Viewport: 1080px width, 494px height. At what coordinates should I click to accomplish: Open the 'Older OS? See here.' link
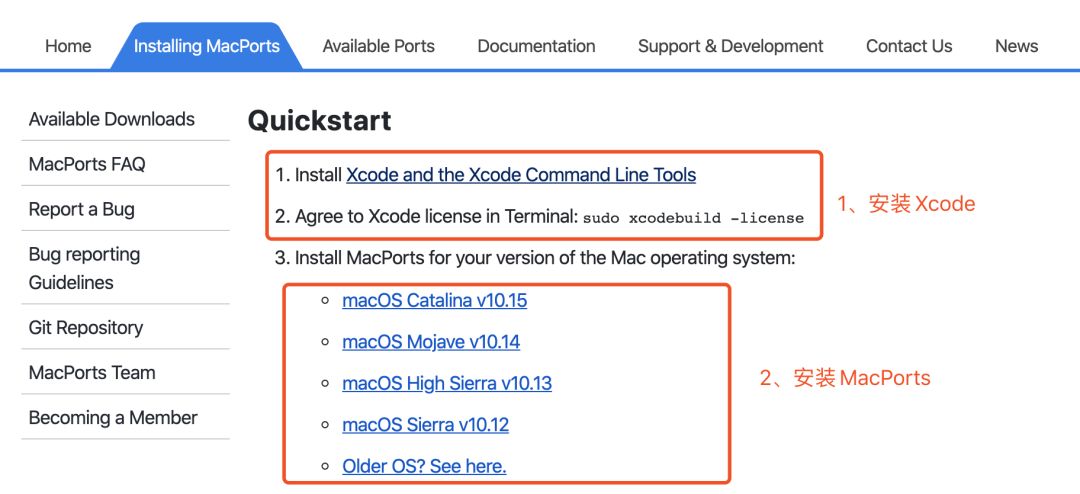(424, 466)
